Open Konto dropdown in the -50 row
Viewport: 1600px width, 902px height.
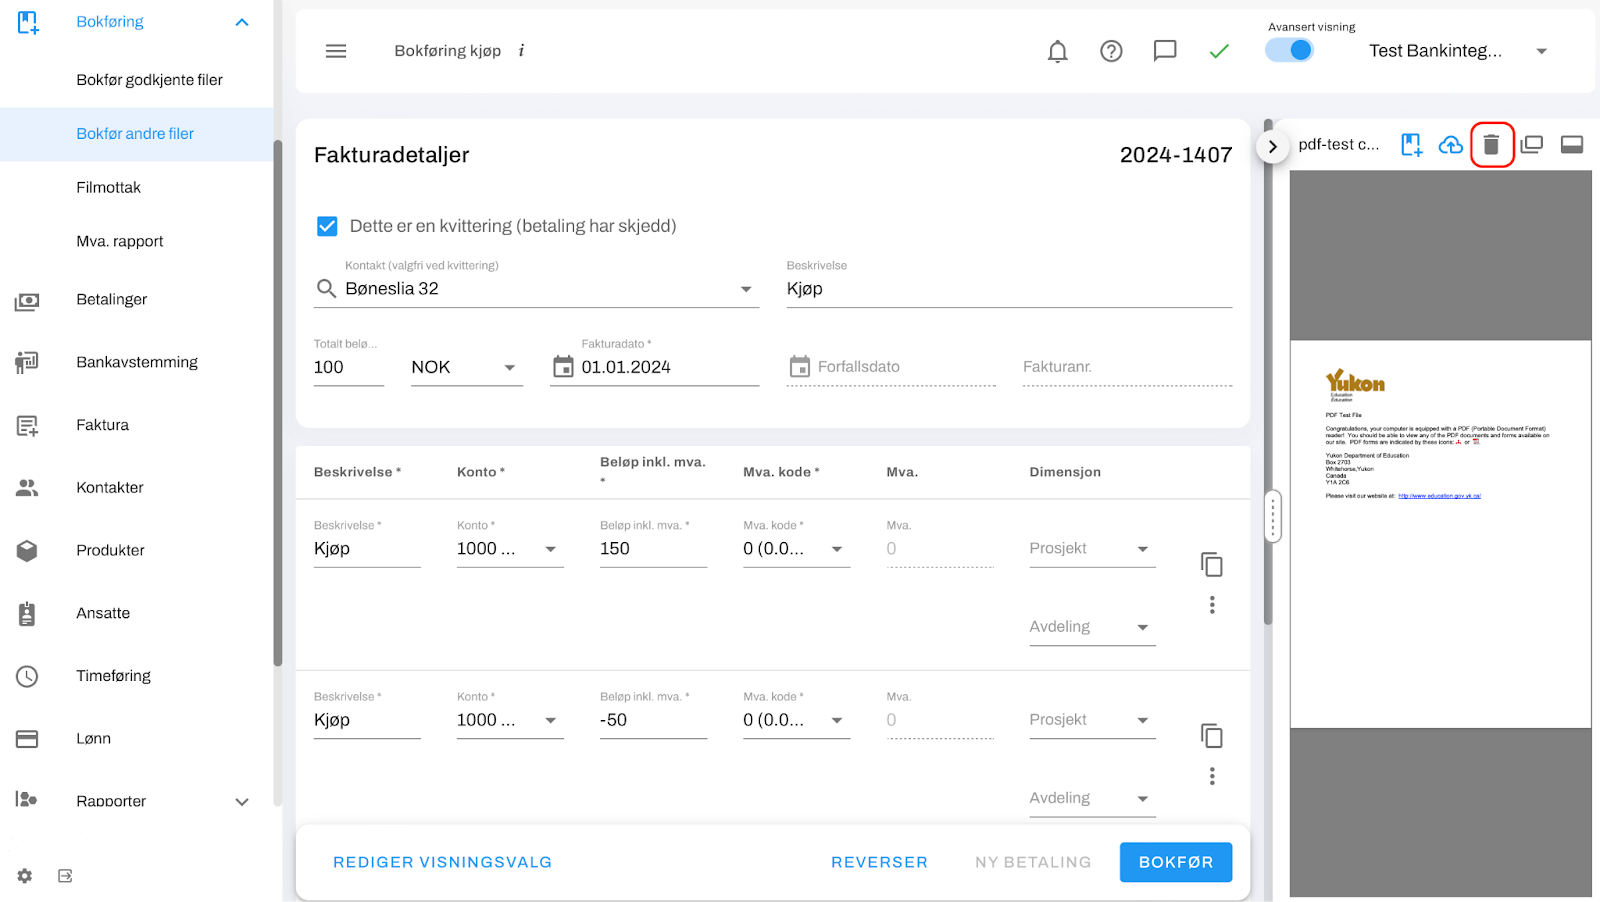pyautogui.click(x=510, y=720)
